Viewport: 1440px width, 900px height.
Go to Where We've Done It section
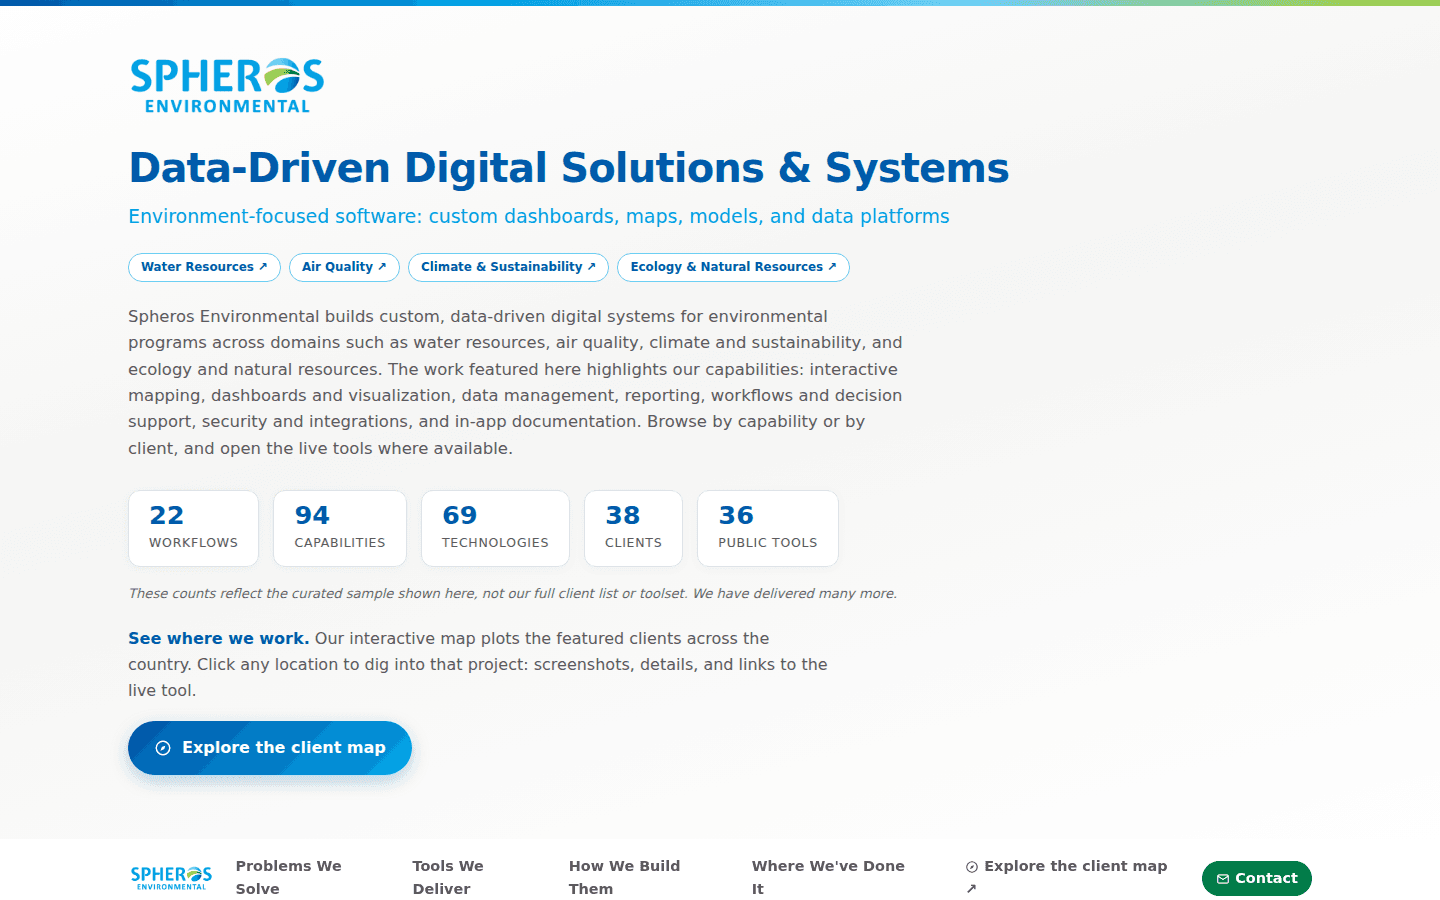click(x=828, y=877)
